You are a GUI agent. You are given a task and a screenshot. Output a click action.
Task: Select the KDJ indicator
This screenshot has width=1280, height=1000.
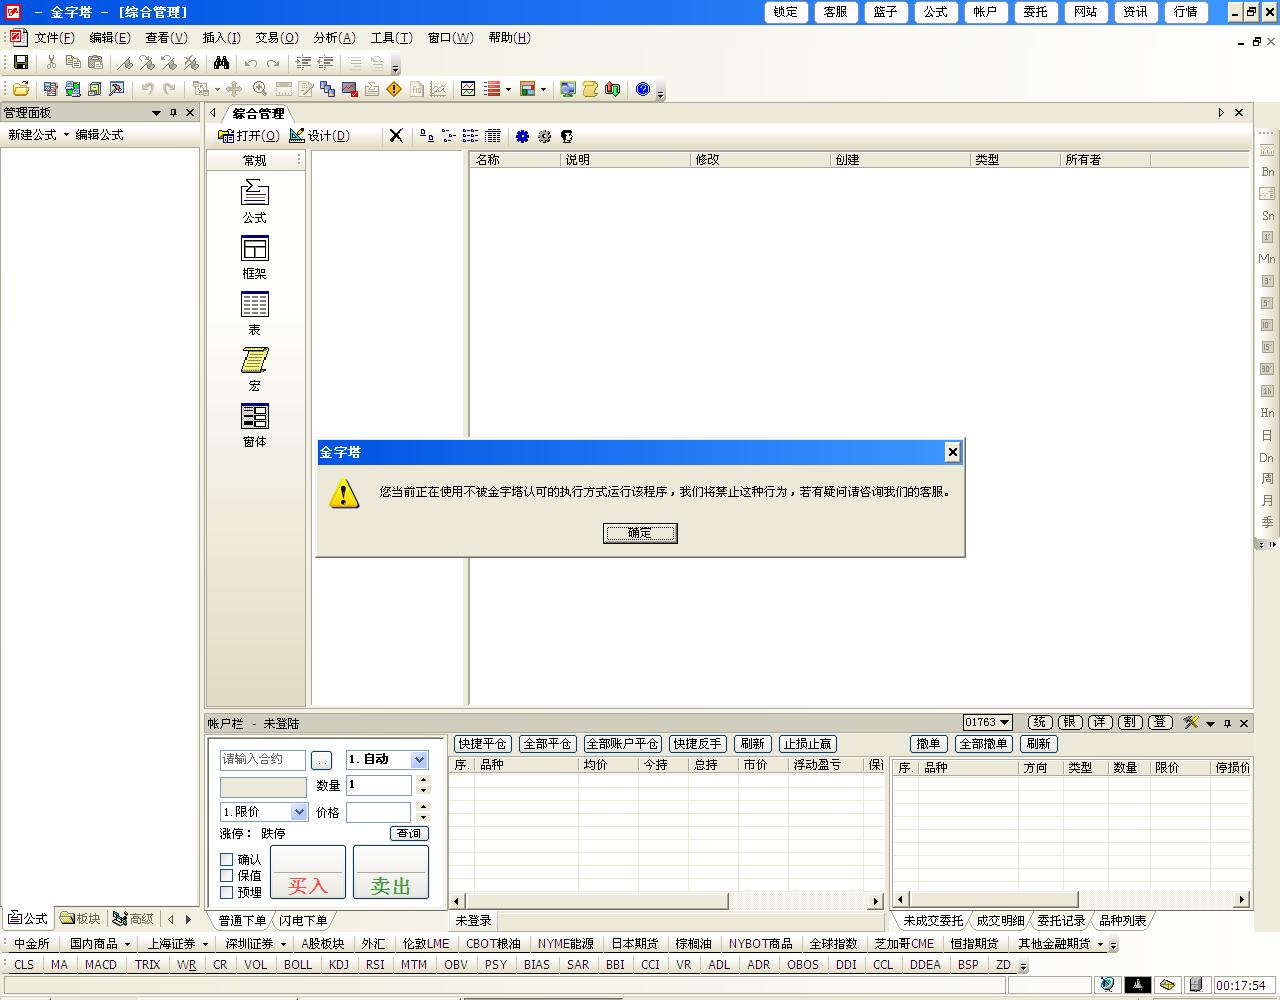tap(339, 965)
